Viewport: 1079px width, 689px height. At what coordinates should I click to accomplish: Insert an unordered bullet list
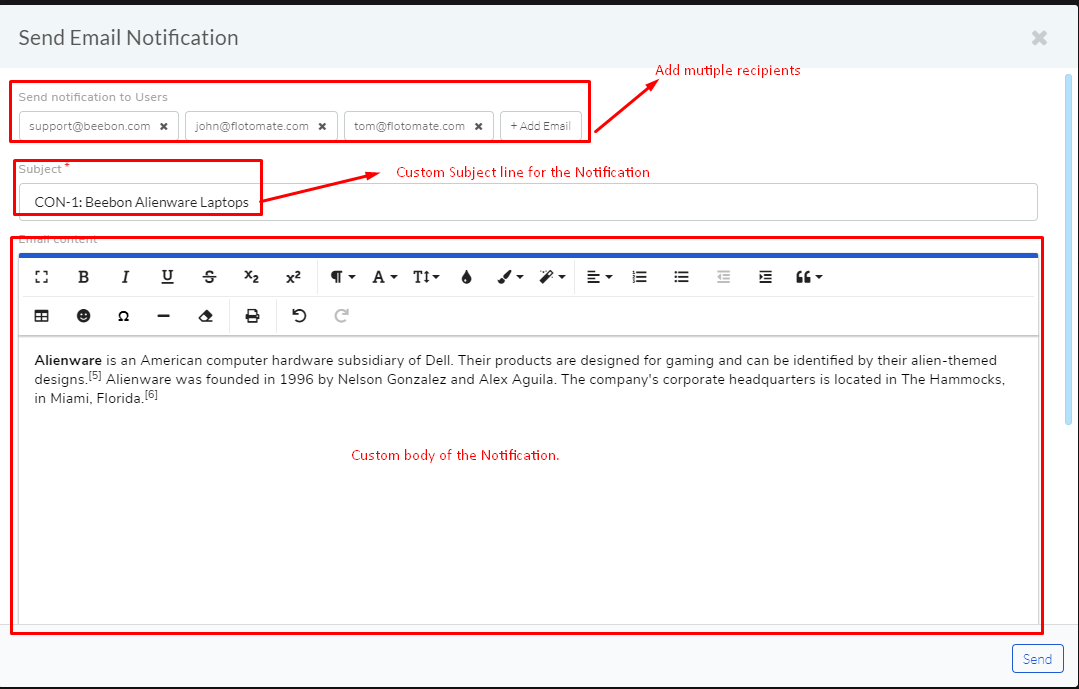(x=681, y=277)
